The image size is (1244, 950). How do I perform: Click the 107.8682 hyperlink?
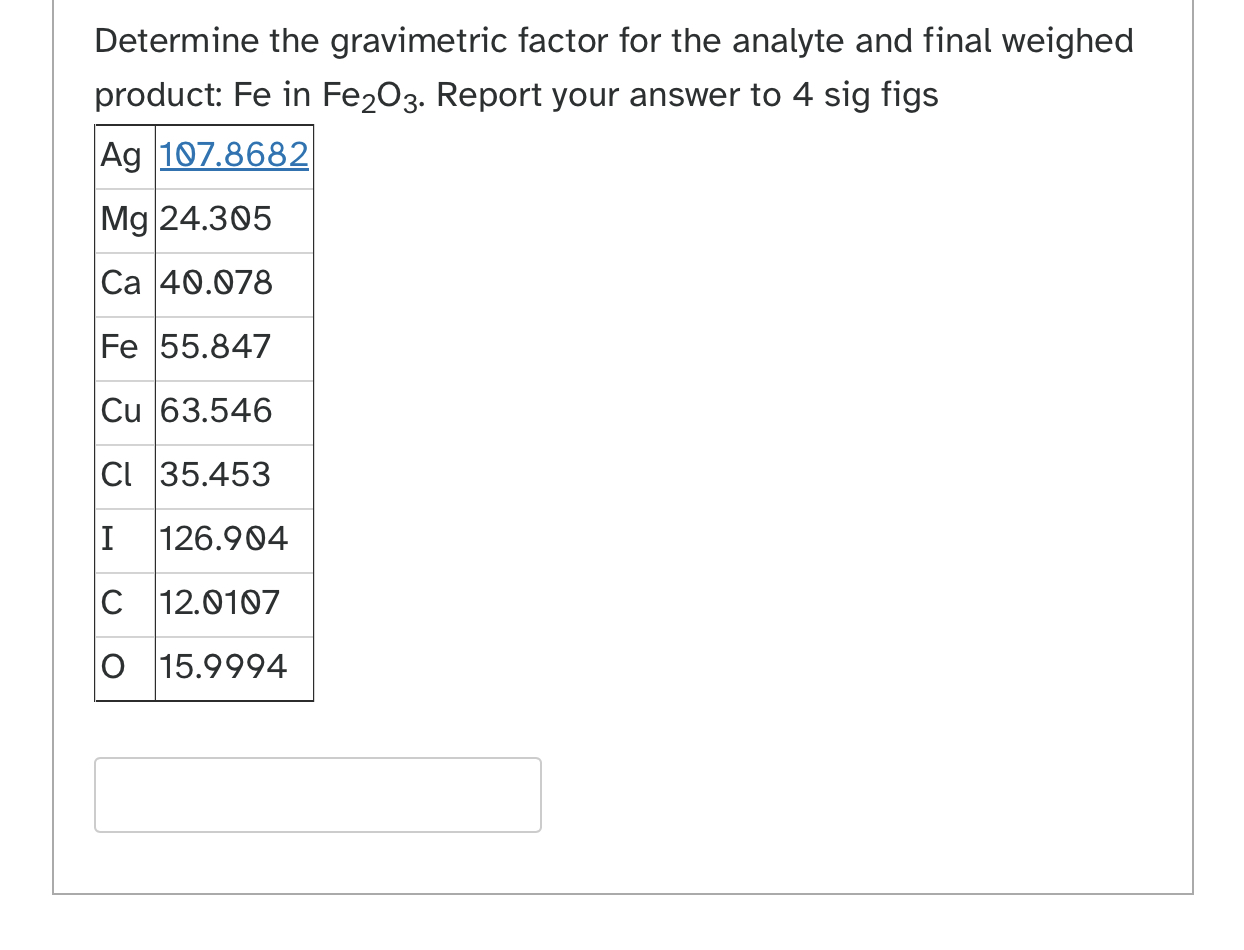click(234, 155)
